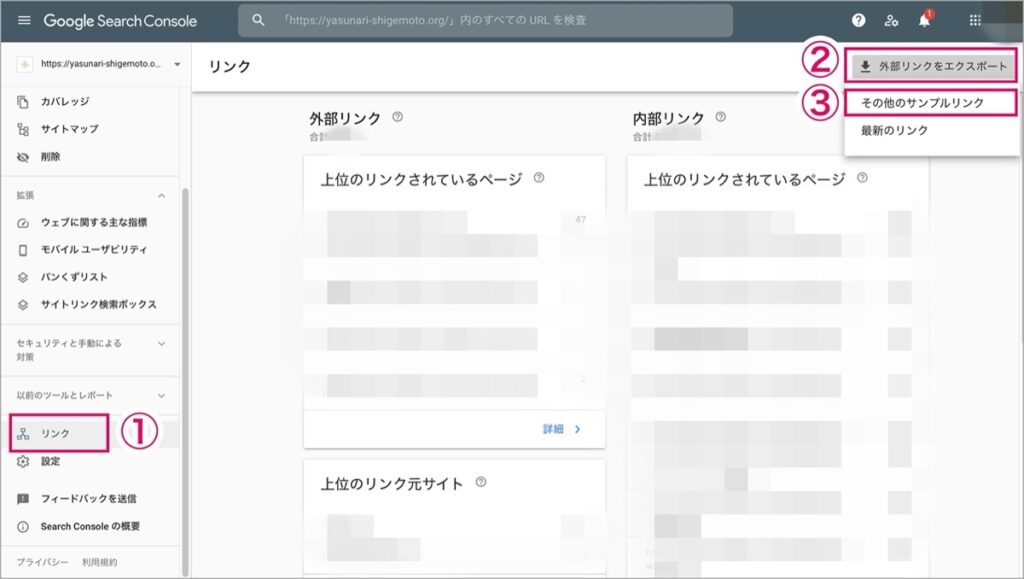1024x579 pixels.
Task: Open 削除 page
Action: click(x=50, y=157)
